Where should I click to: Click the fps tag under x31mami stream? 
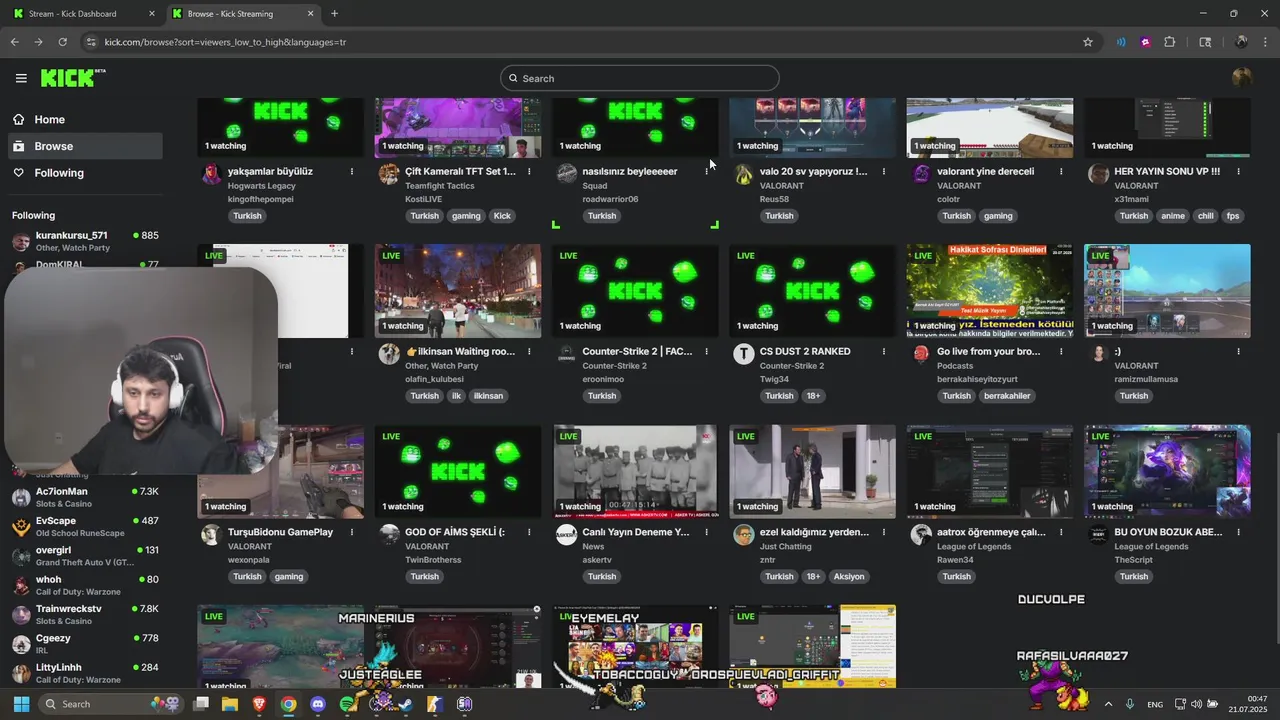pyautogui.click(x=1233, y=216)
